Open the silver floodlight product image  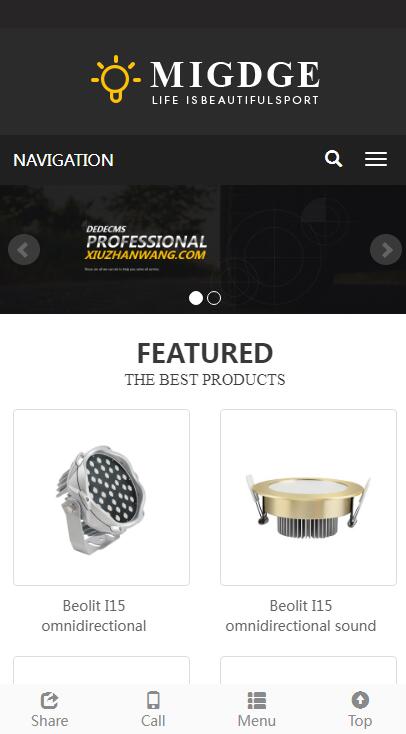point(102,498)
